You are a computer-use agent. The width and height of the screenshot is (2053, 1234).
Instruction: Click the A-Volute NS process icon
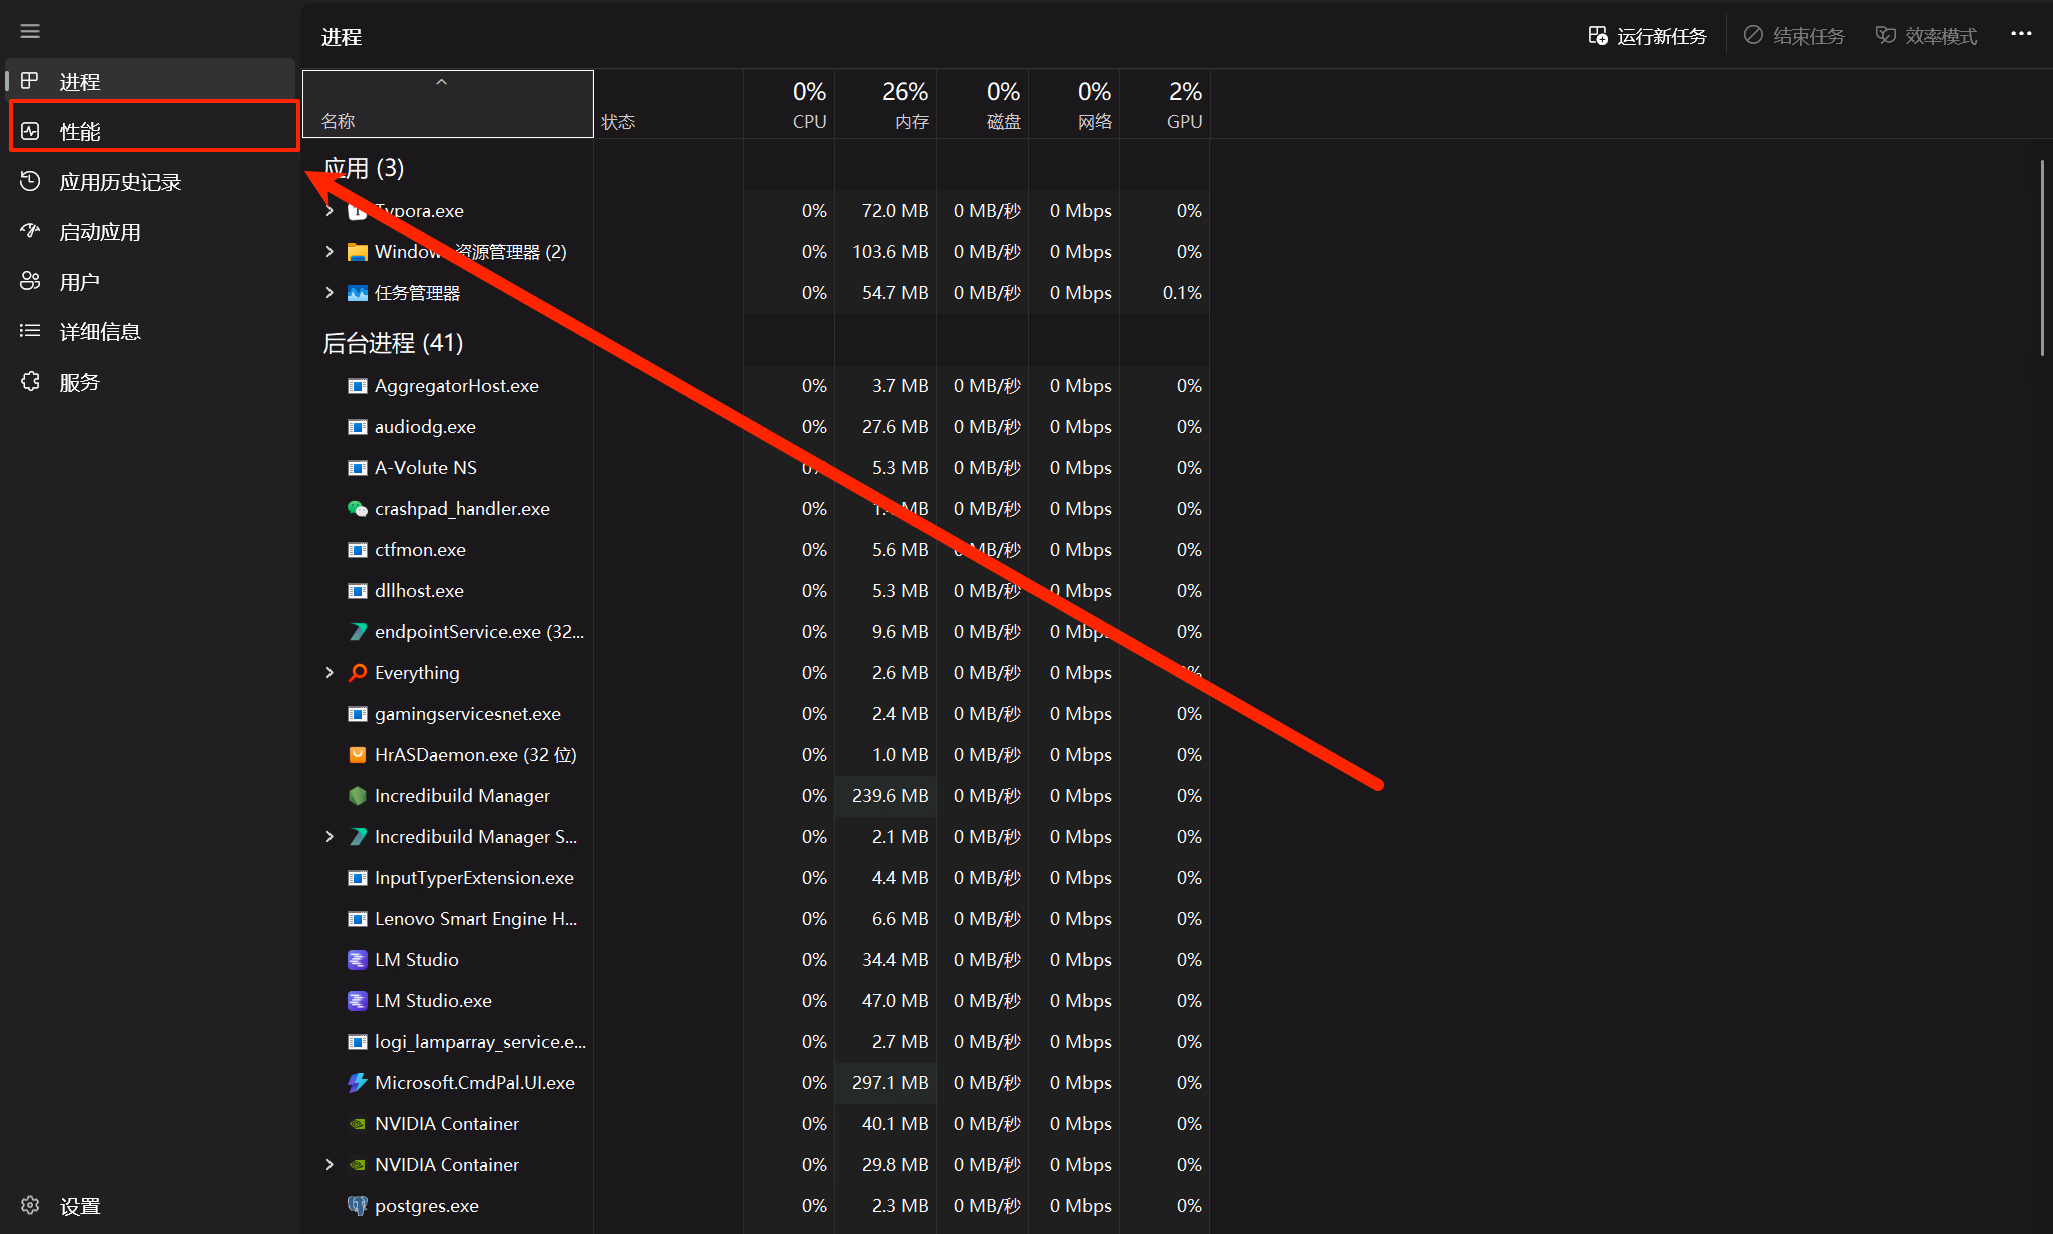[x=357, y=468]
